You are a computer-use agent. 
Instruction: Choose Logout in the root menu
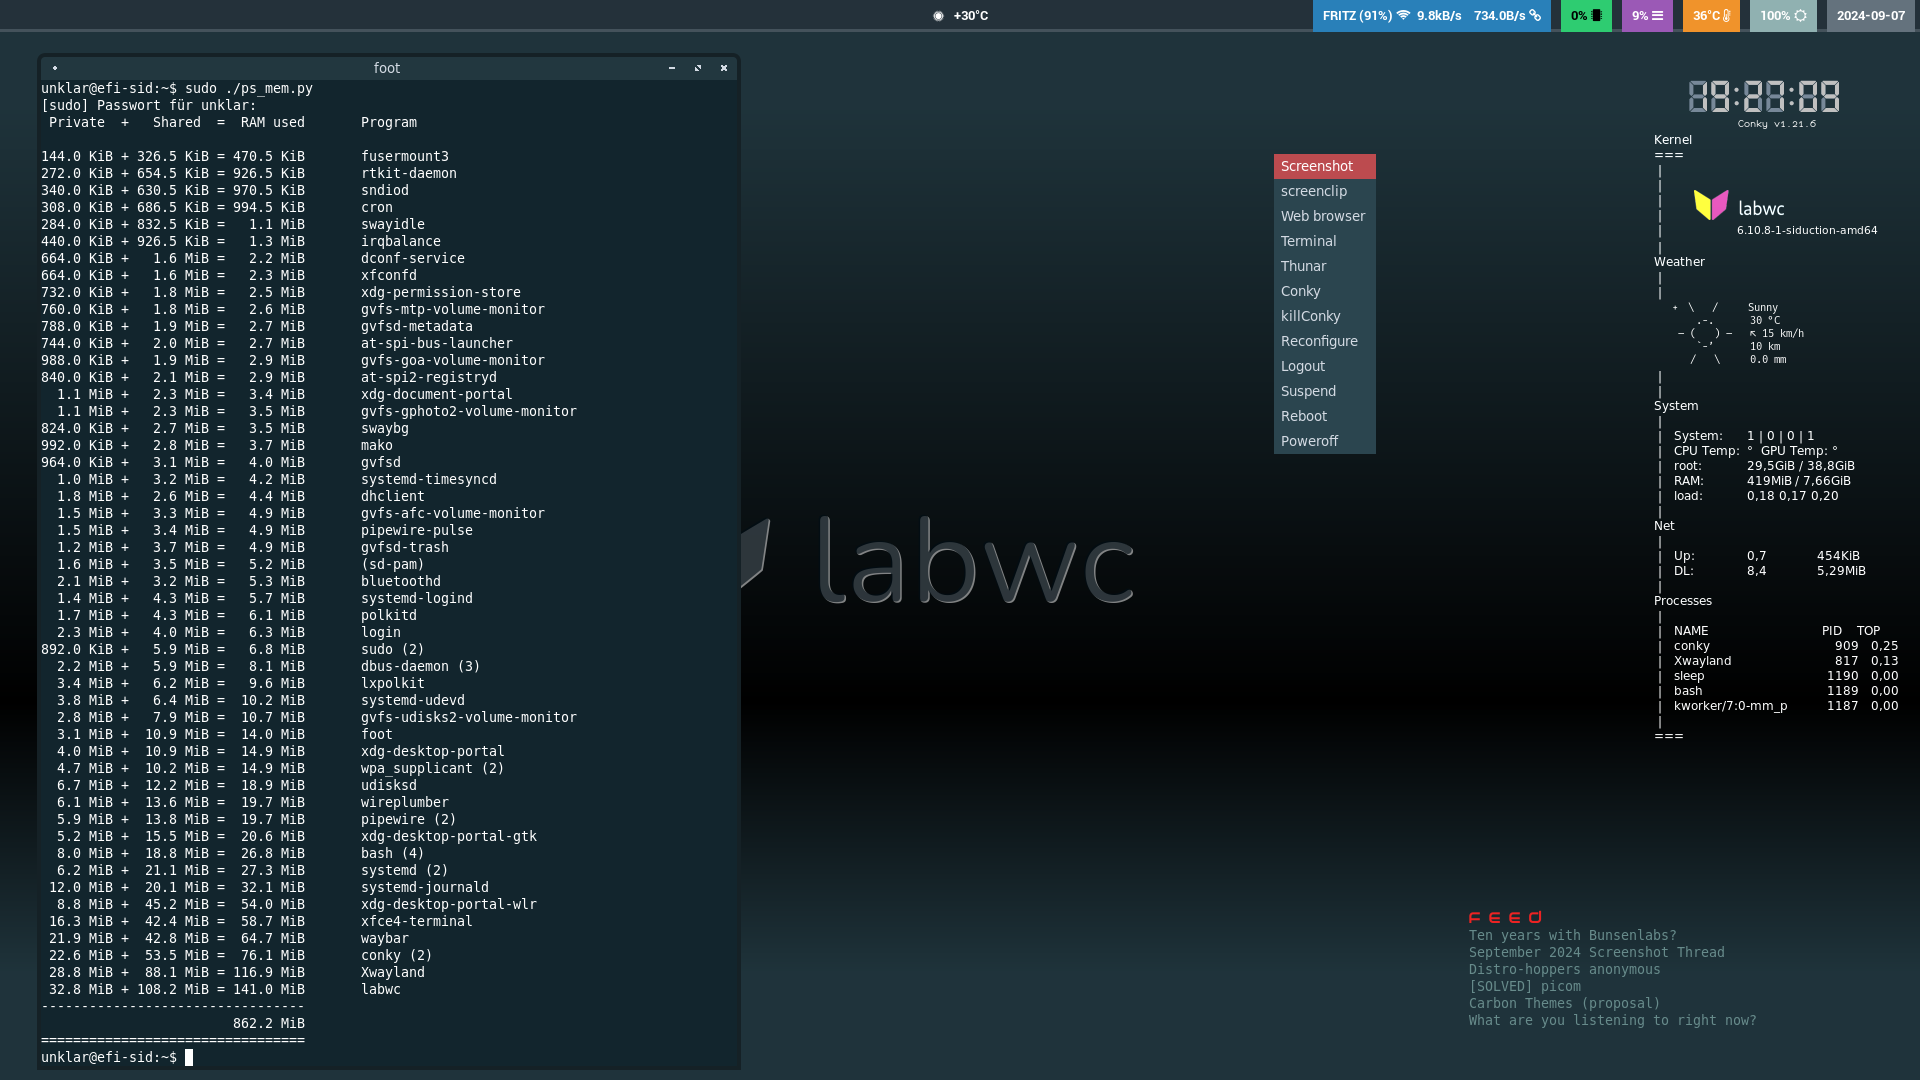coord(1324,366)
